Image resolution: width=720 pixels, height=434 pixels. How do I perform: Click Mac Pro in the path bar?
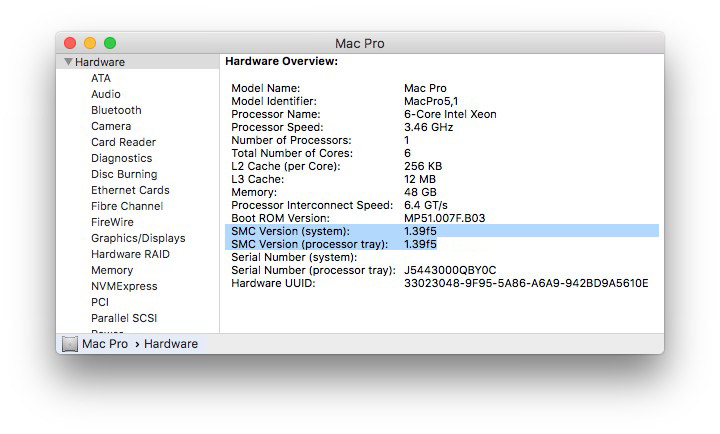point(105,344)
